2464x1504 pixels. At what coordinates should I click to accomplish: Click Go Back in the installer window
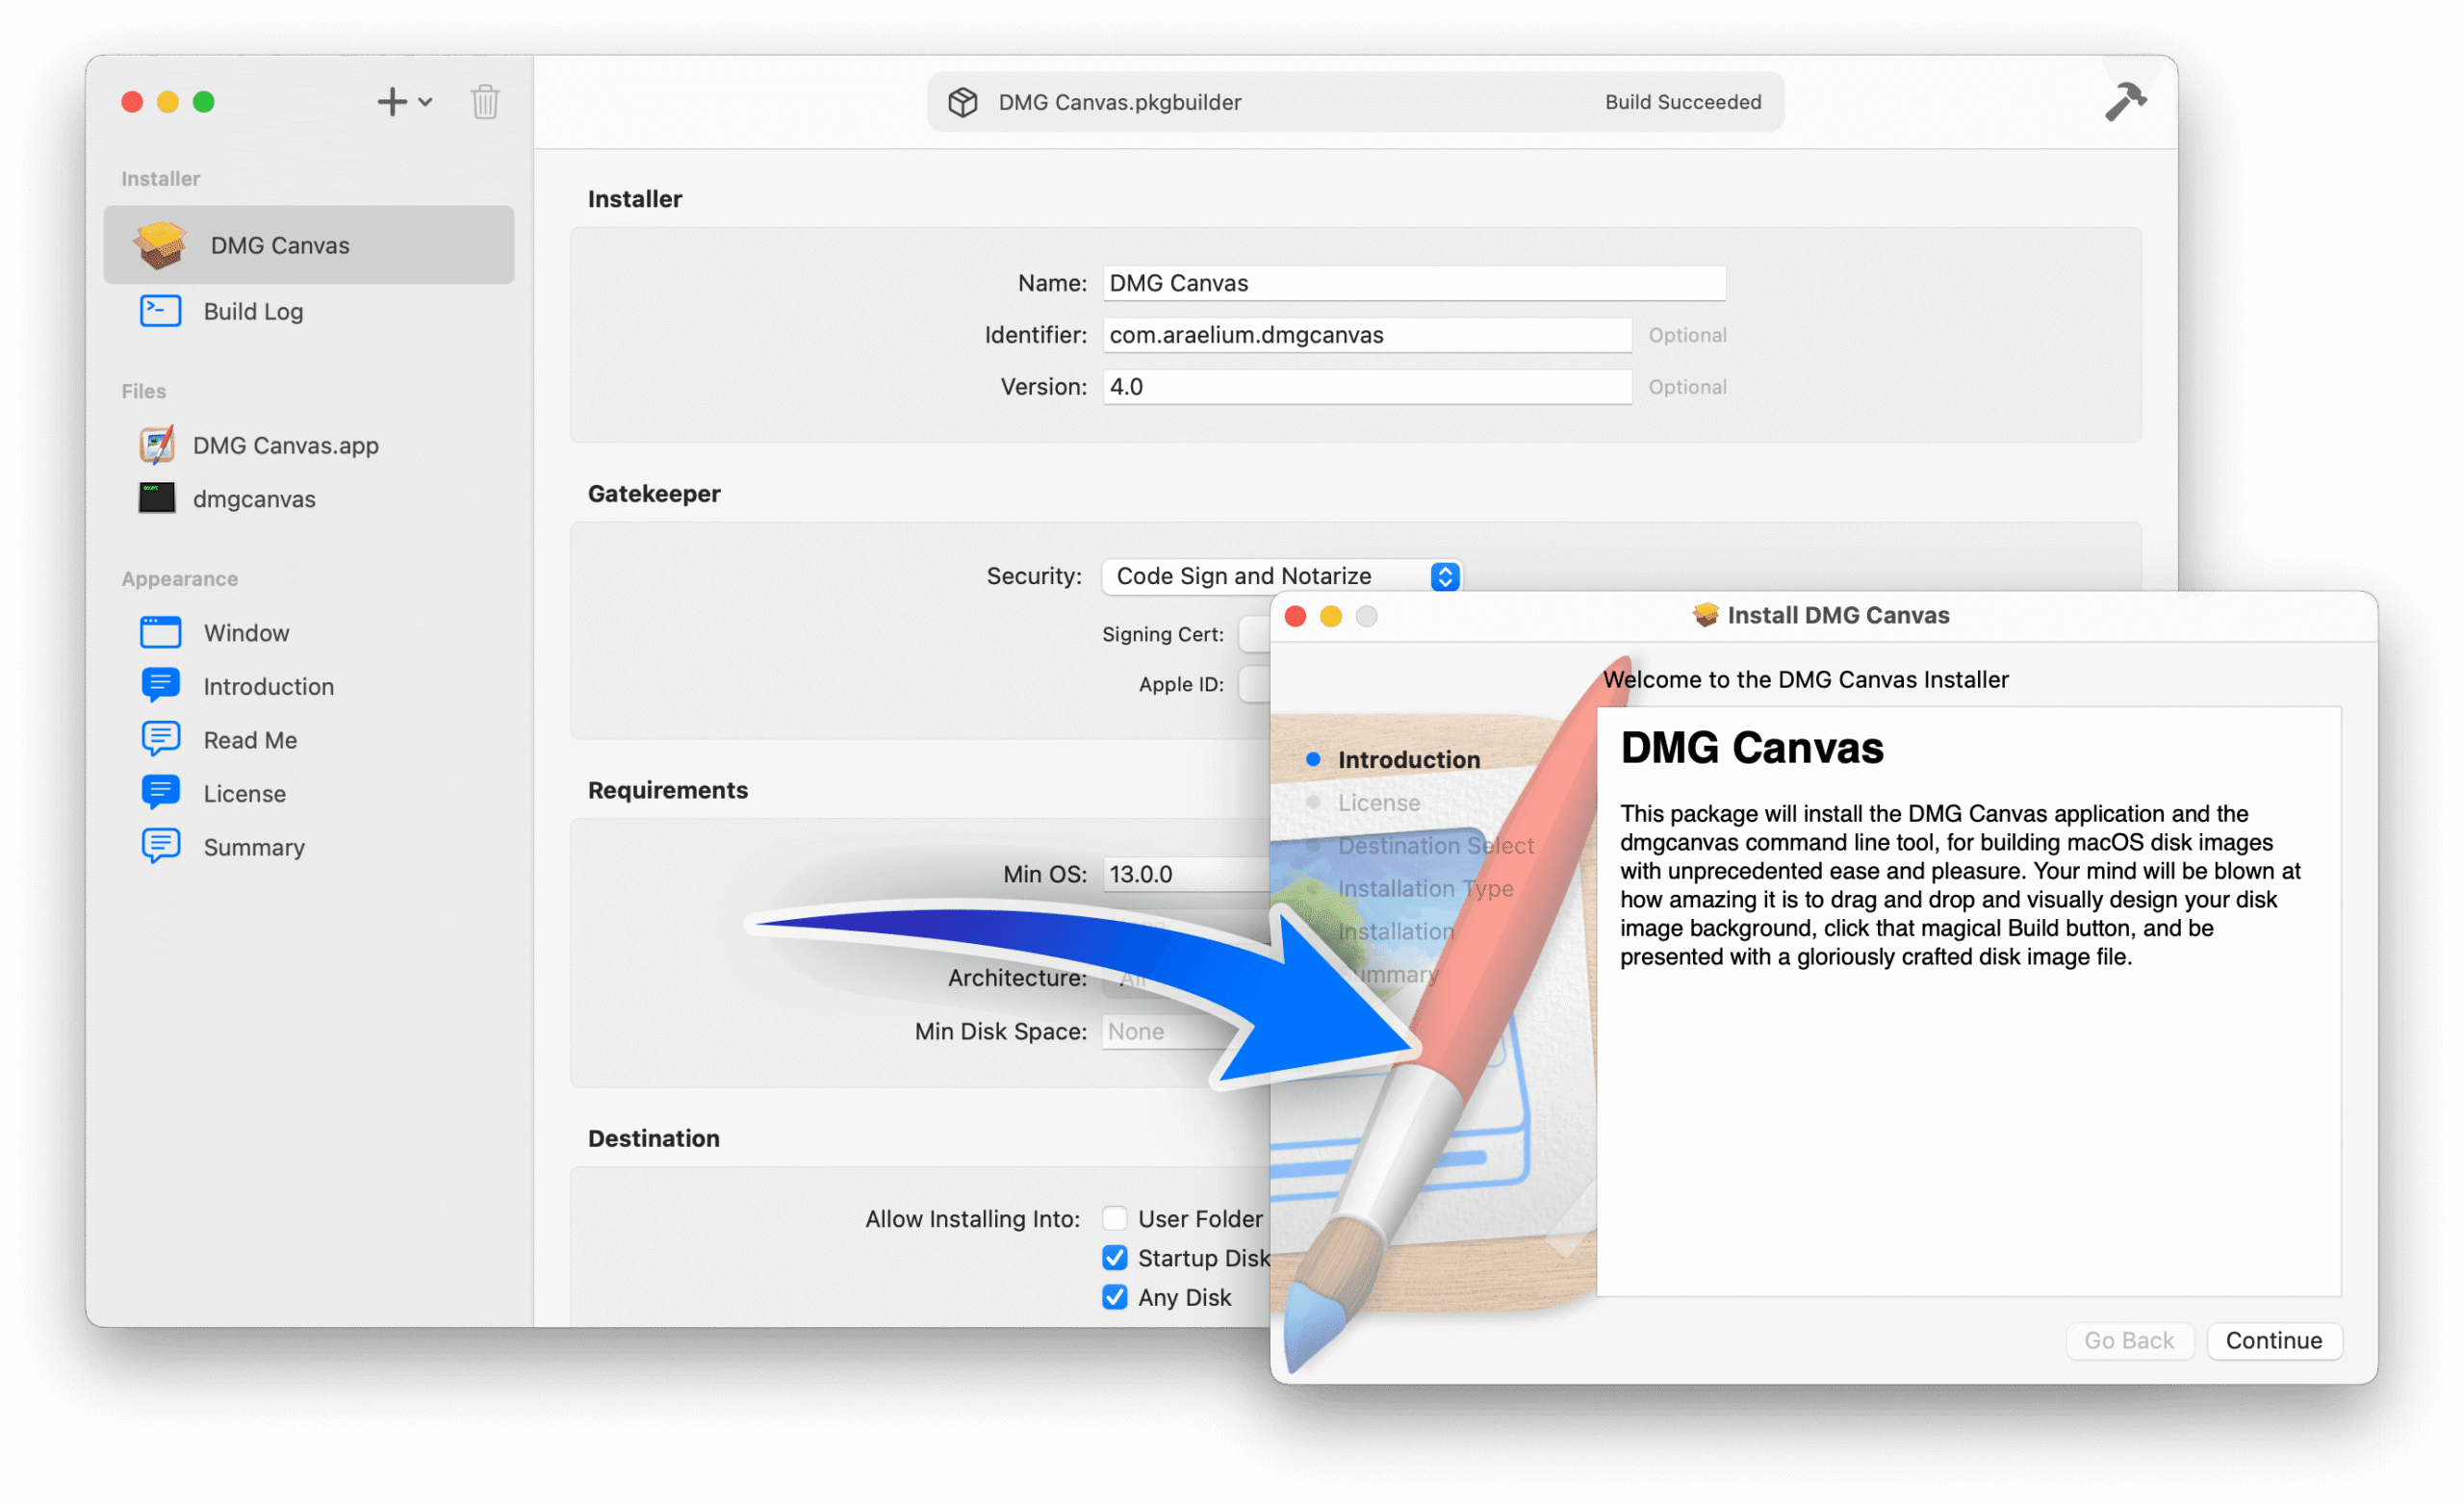[2129, 1341]
